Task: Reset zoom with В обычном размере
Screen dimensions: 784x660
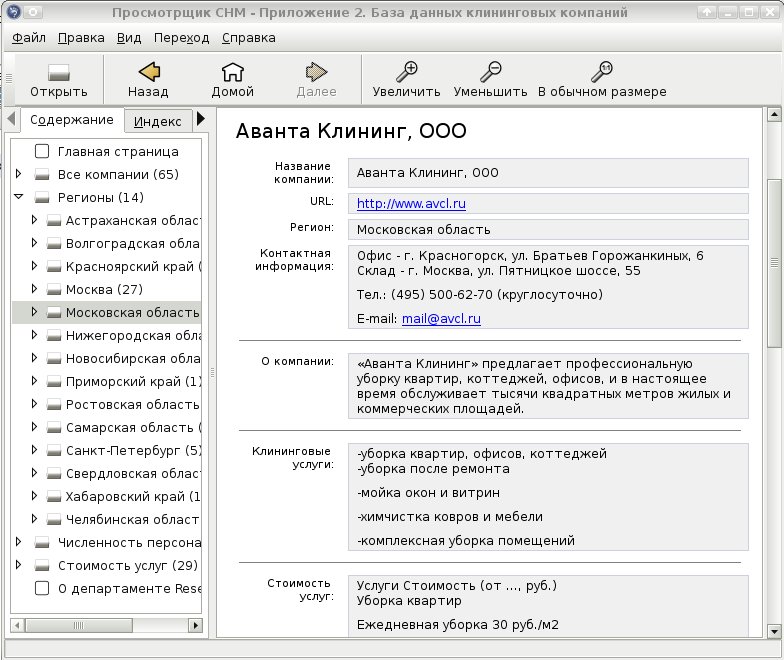Action: click(x=602, y=72)
